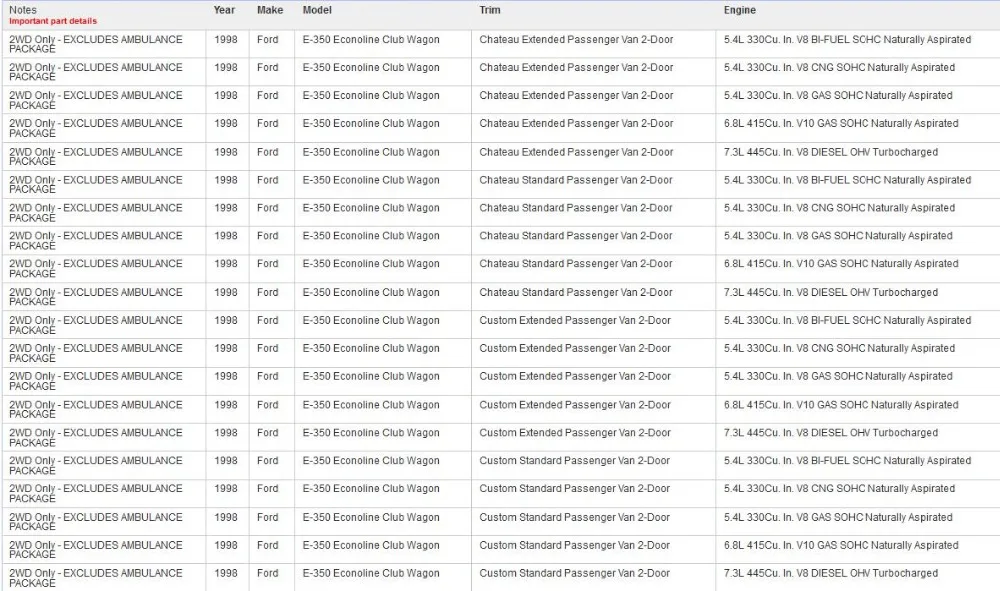Click Custom Extended trim cell in BI-FUEL row
1000x591 pixels.
click(575, 321)
